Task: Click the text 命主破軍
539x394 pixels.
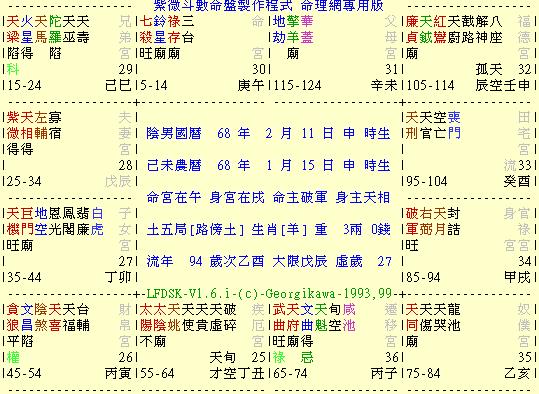Action: click(x=300, y=197)
